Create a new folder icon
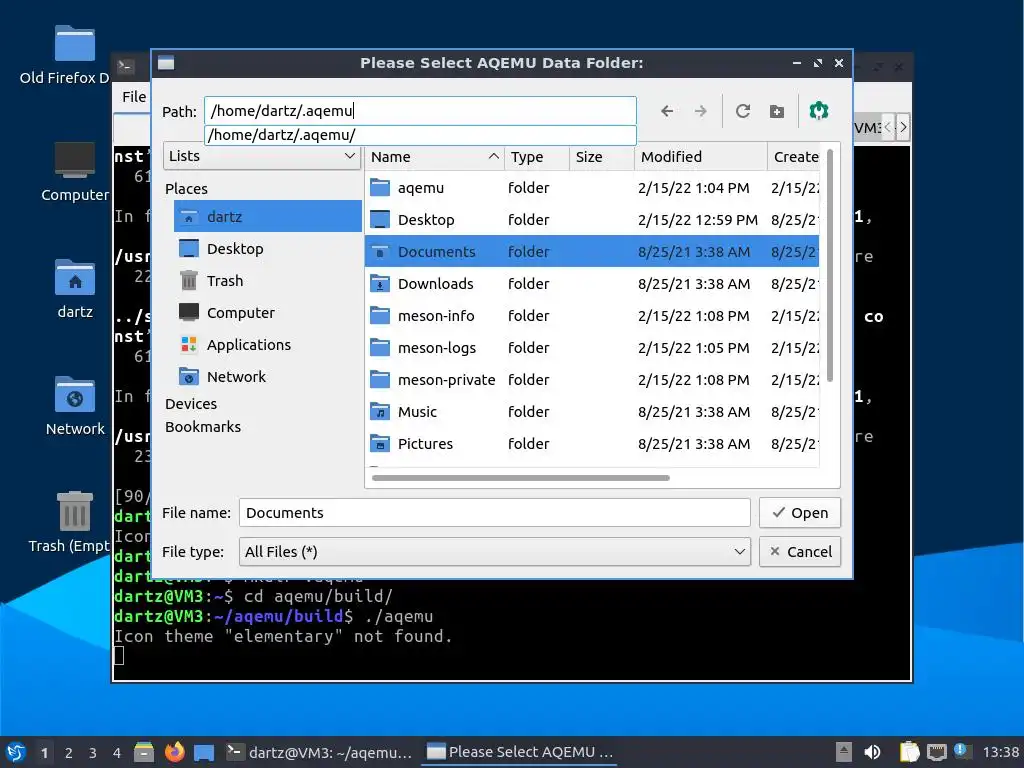Viewport: 1024px width, 768px height. pyautogui.click(x=776, y=112)
